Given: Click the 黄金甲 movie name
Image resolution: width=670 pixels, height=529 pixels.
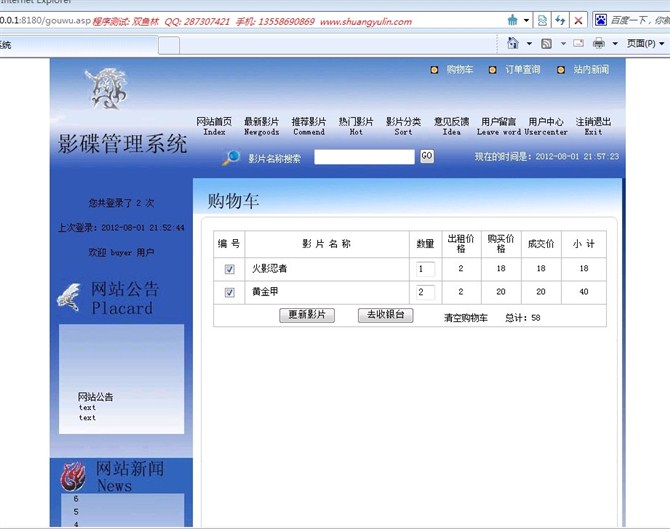Looking at the screenshot, I should click(265, 291).
